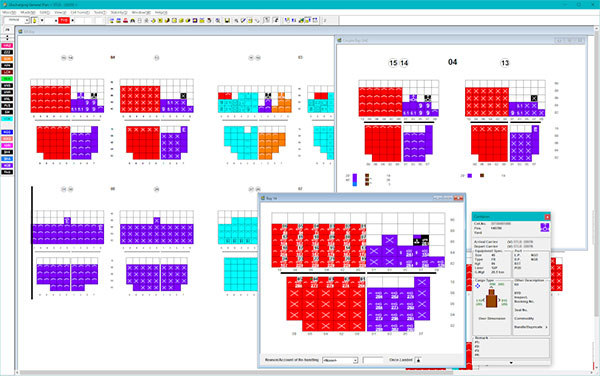Screen dimensions: 600x376
Task: Click the binoculars find icon in toolbar
Action: tap(132, 21)
